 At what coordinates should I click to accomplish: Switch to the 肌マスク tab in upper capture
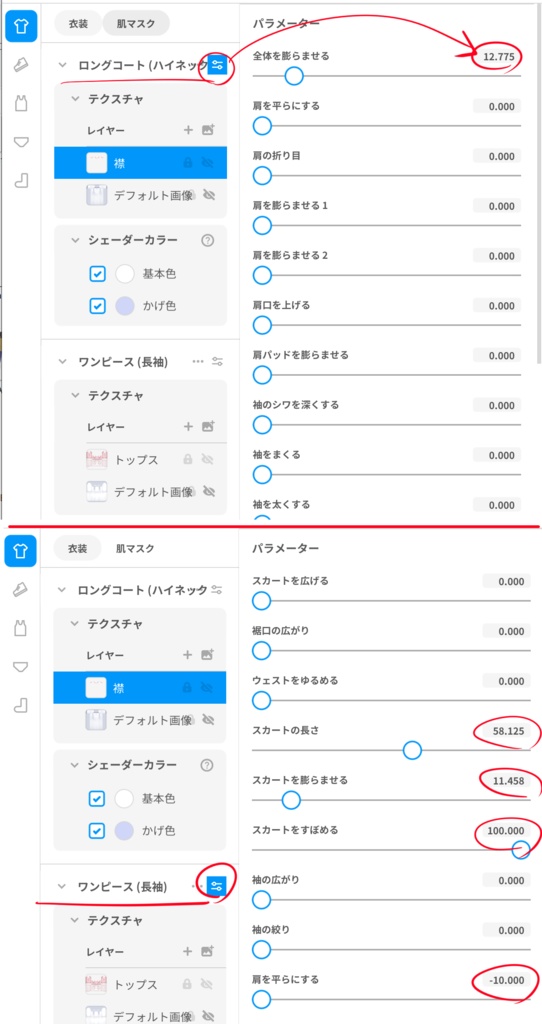tap(136, 24)
